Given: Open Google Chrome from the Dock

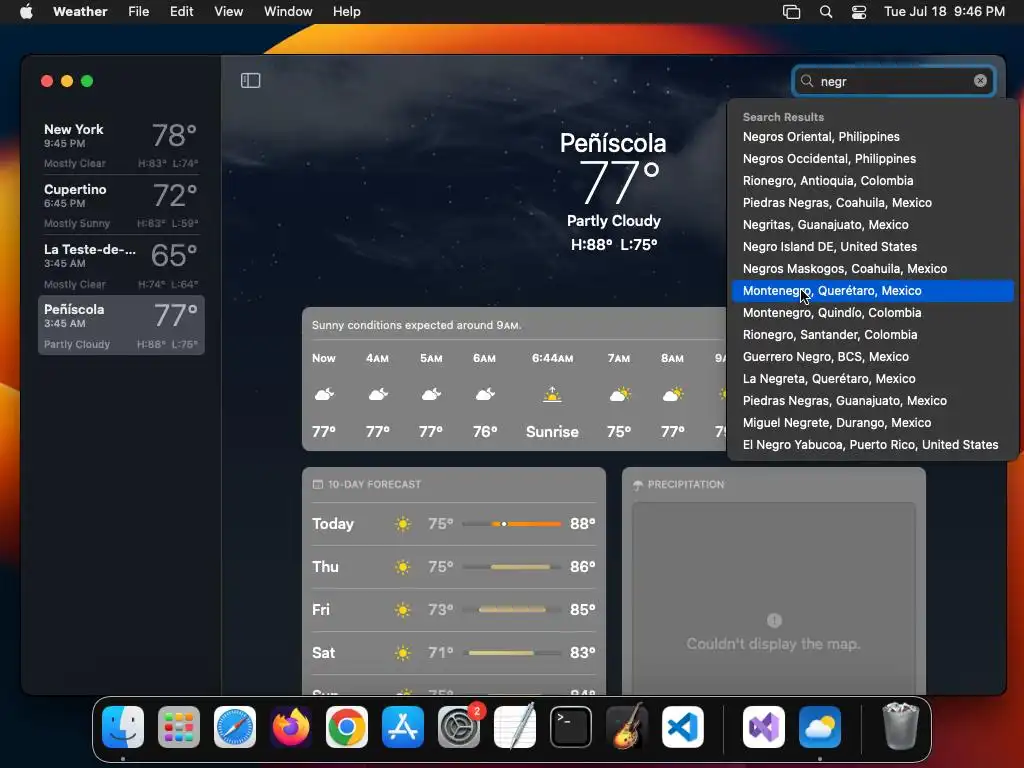Looking at the screenshot, I should click(x=347, y=727).
